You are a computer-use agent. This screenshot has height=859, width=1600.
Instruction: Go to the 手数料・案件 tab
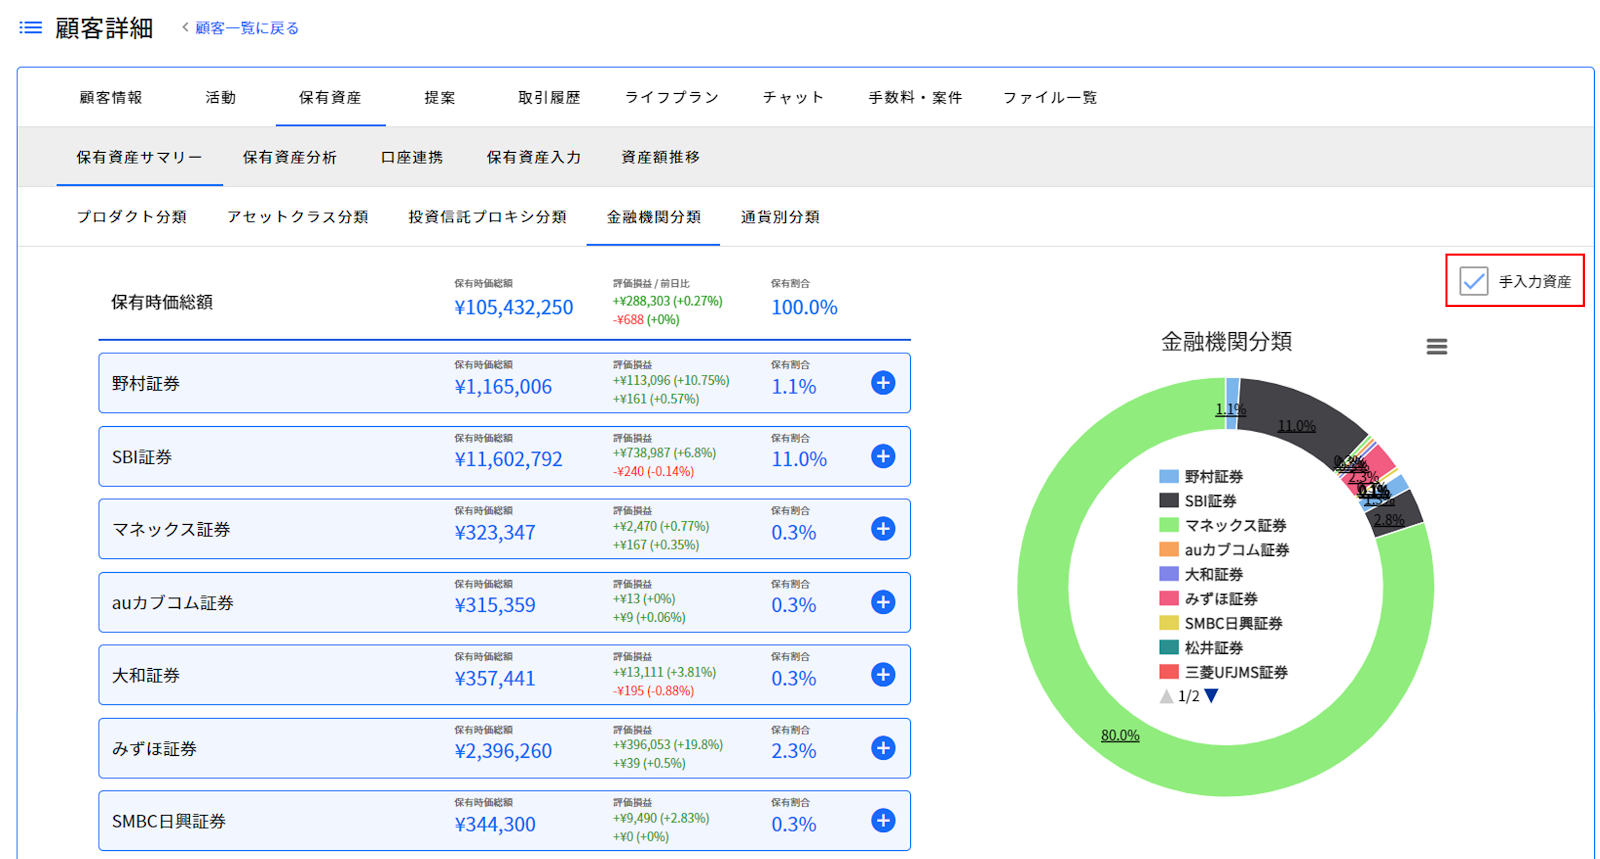pyautogui.click(x=915, y=97)
